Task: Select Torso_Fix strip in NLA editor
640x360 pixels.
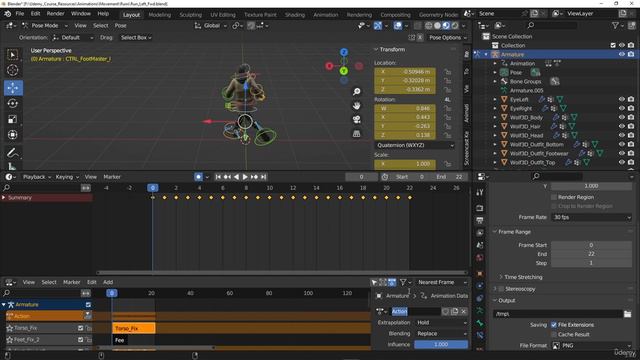Action: pyautogui.click(x=134, y=328)
